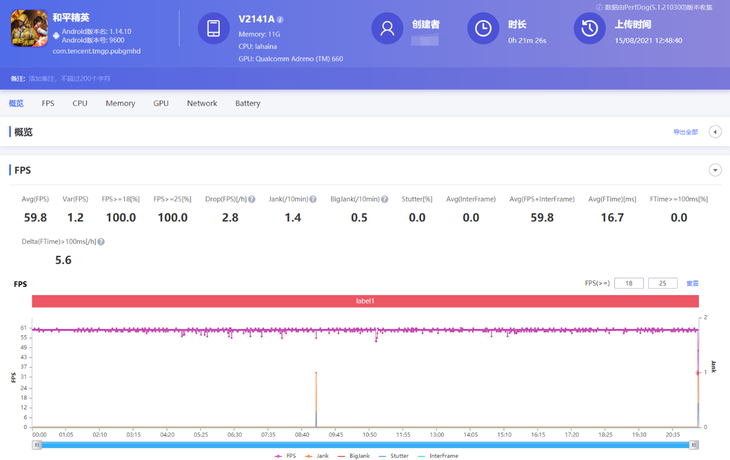Open the Battery tab

pyautogui.click(x=248, y=103)
